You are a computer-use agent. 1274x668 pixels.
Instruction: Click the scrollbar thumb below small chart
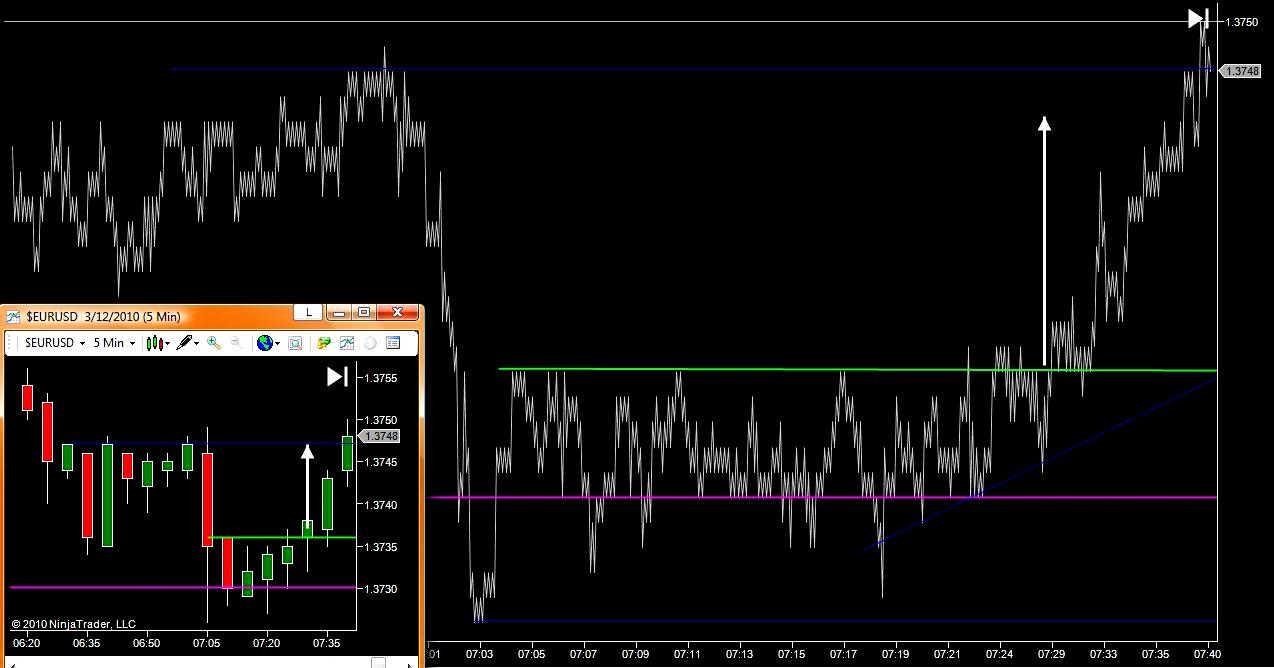click(x=378, y=662)
